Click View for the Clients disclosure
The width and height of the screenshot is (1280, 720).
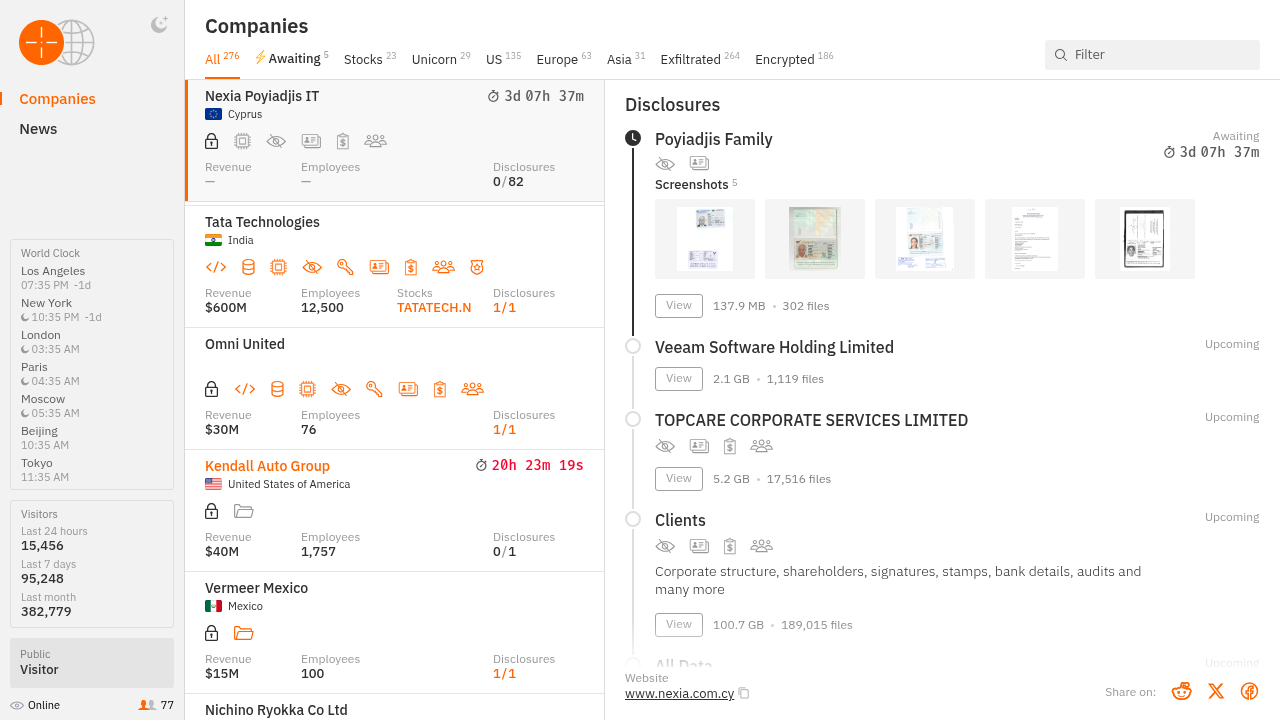679,625
